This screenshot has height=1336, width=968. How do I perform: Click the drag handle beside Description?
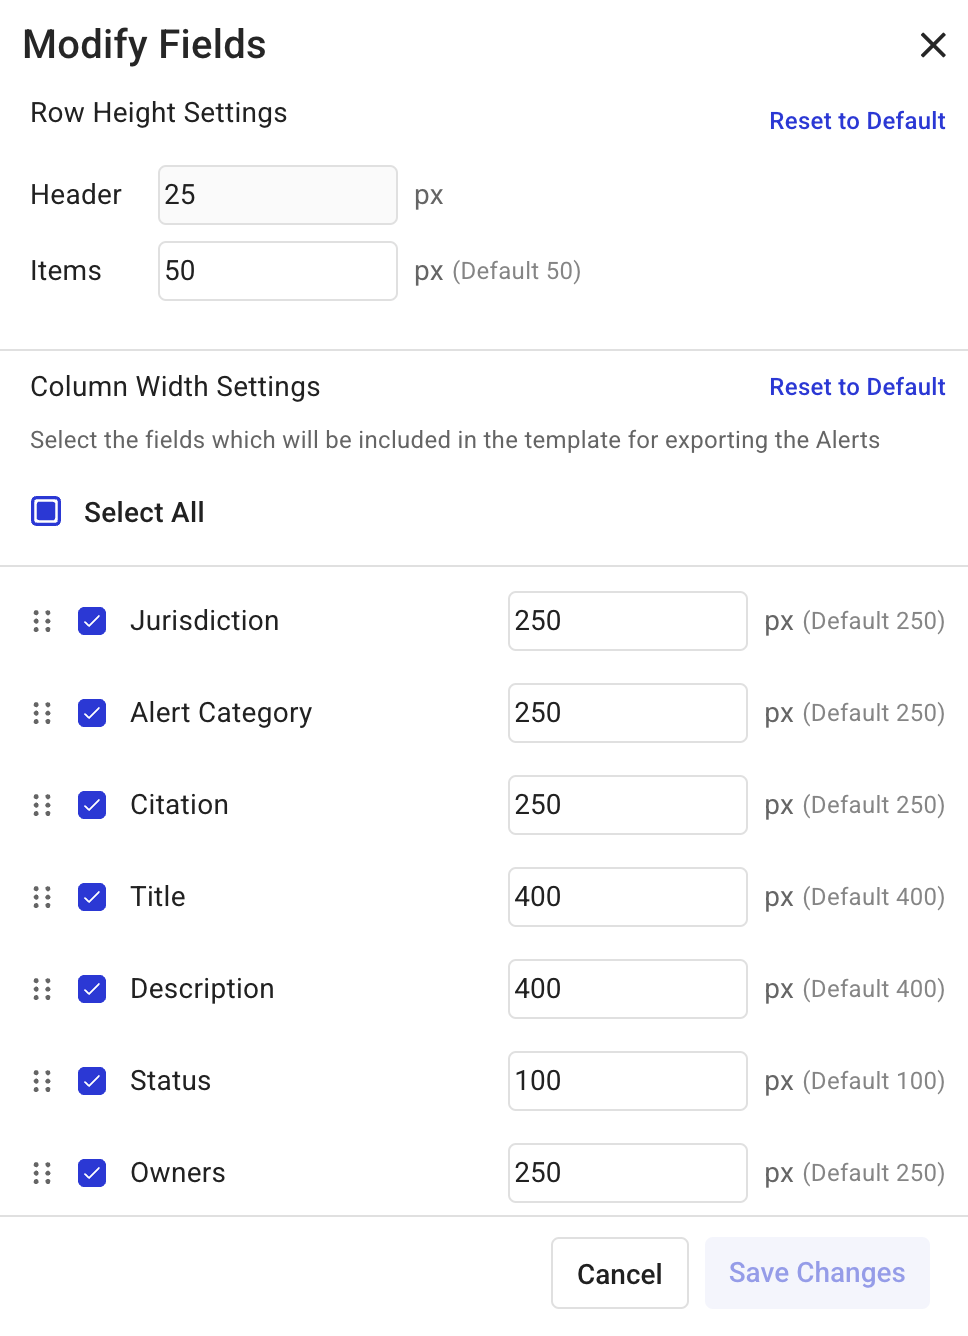pyautogui.click(x=42, y=989)
